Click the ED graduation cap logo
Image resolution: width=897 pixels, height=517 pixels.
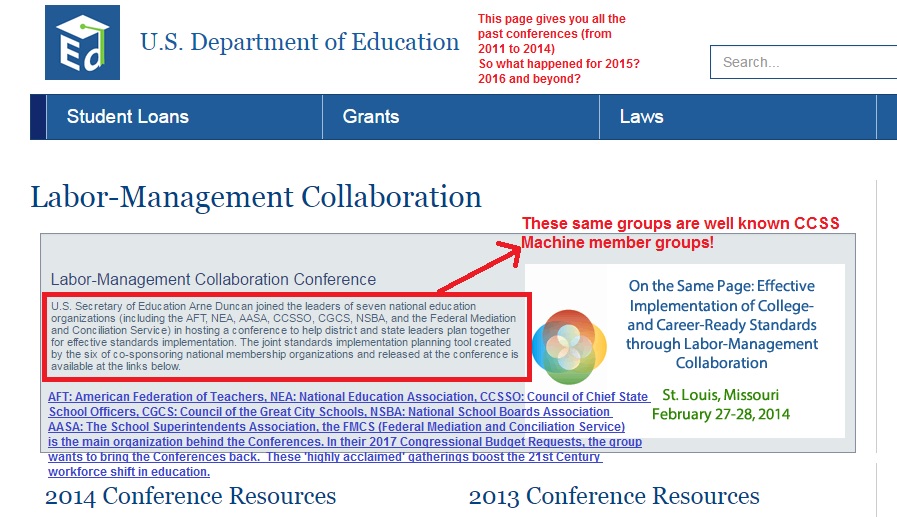pyautogui.click(x=82, y=42)
